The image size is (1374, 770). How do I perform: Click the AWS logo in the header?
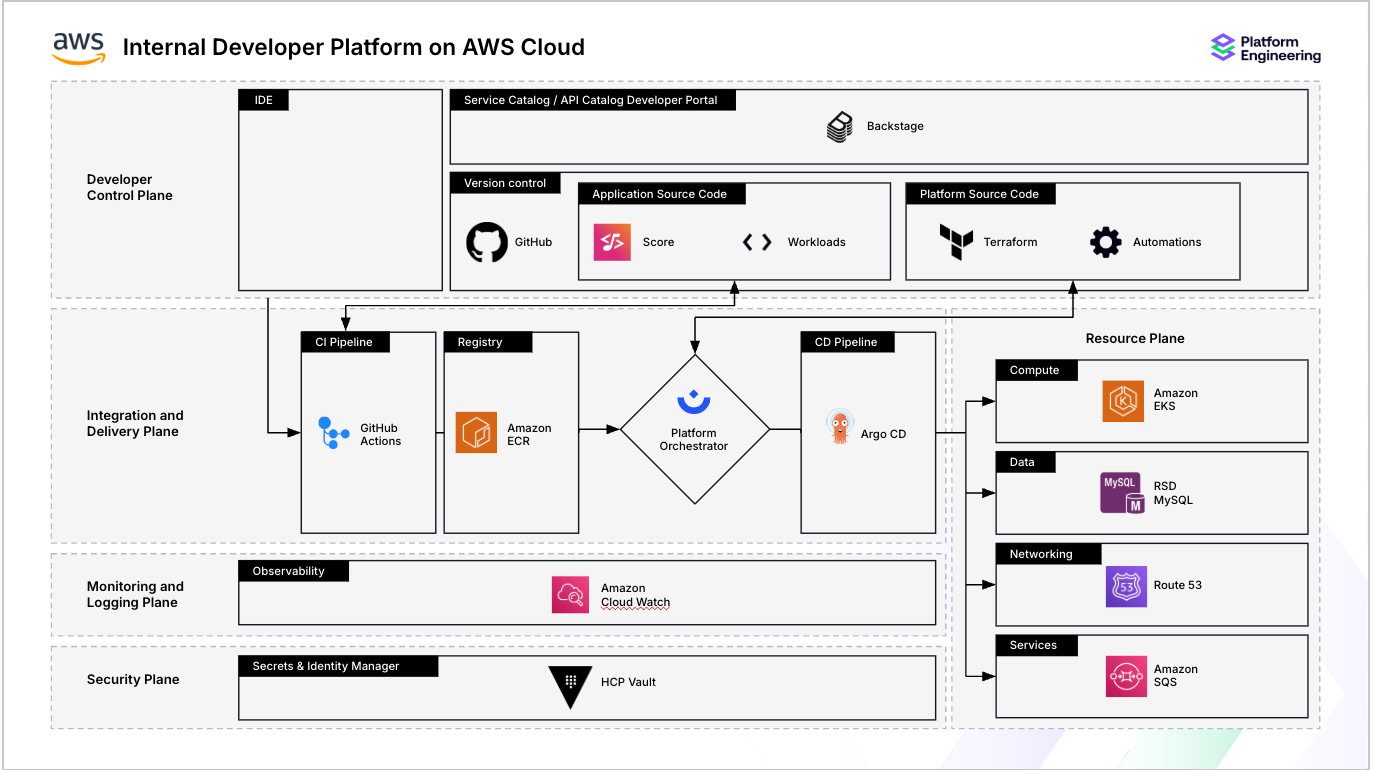coord(79,47)
